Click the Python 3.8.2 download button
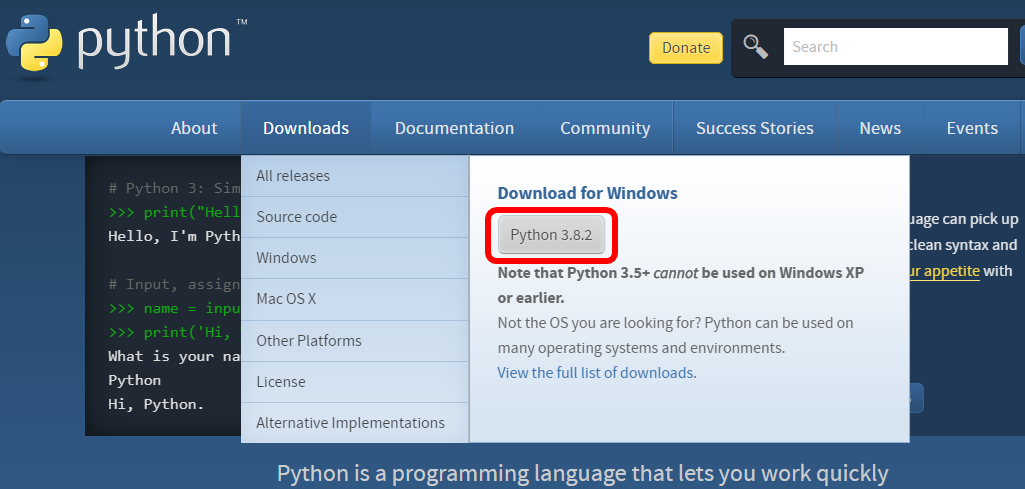This screenshot has height=489, width=1025. coord(551,235)
